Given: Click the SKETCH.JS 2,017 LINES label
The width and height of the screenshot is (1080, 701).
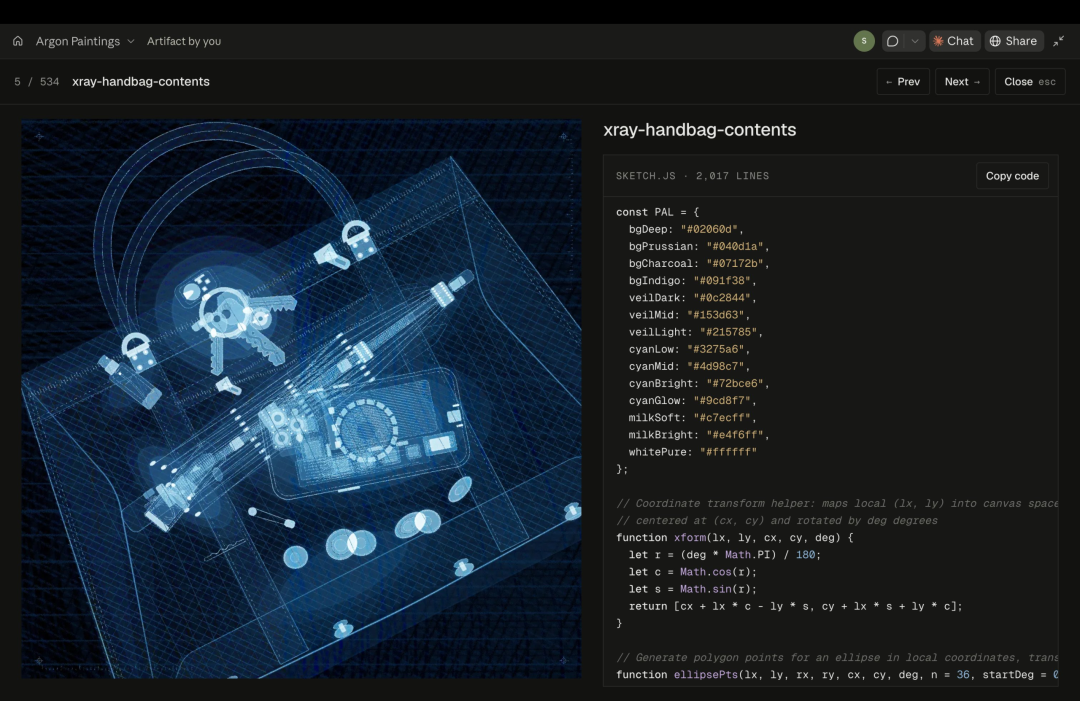Looking at the screenshot, I should [692, 176].
